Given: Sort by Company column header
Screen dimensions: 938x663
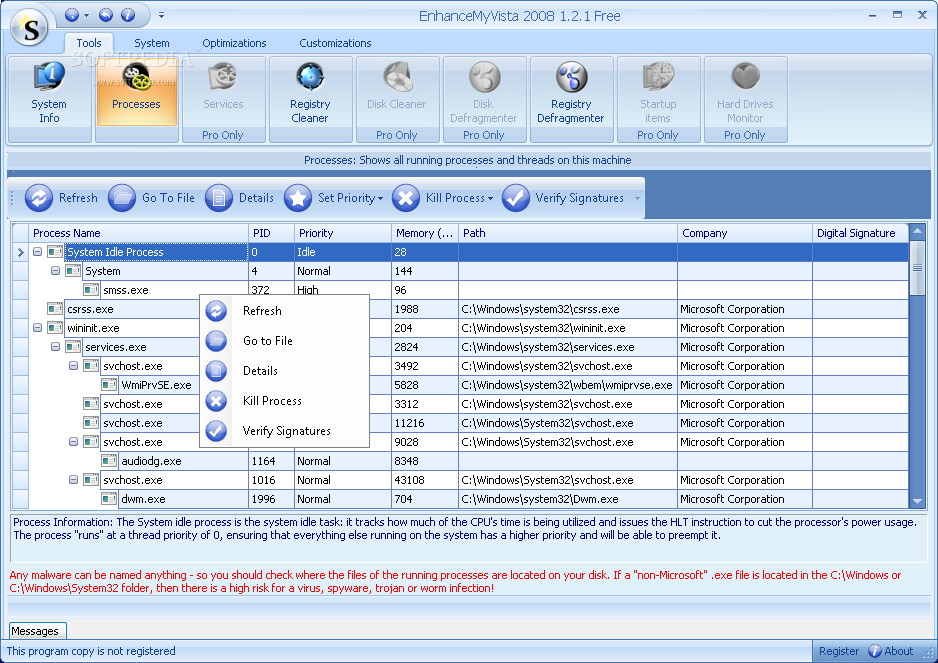Looking at the screenshot, I should 745,233.
